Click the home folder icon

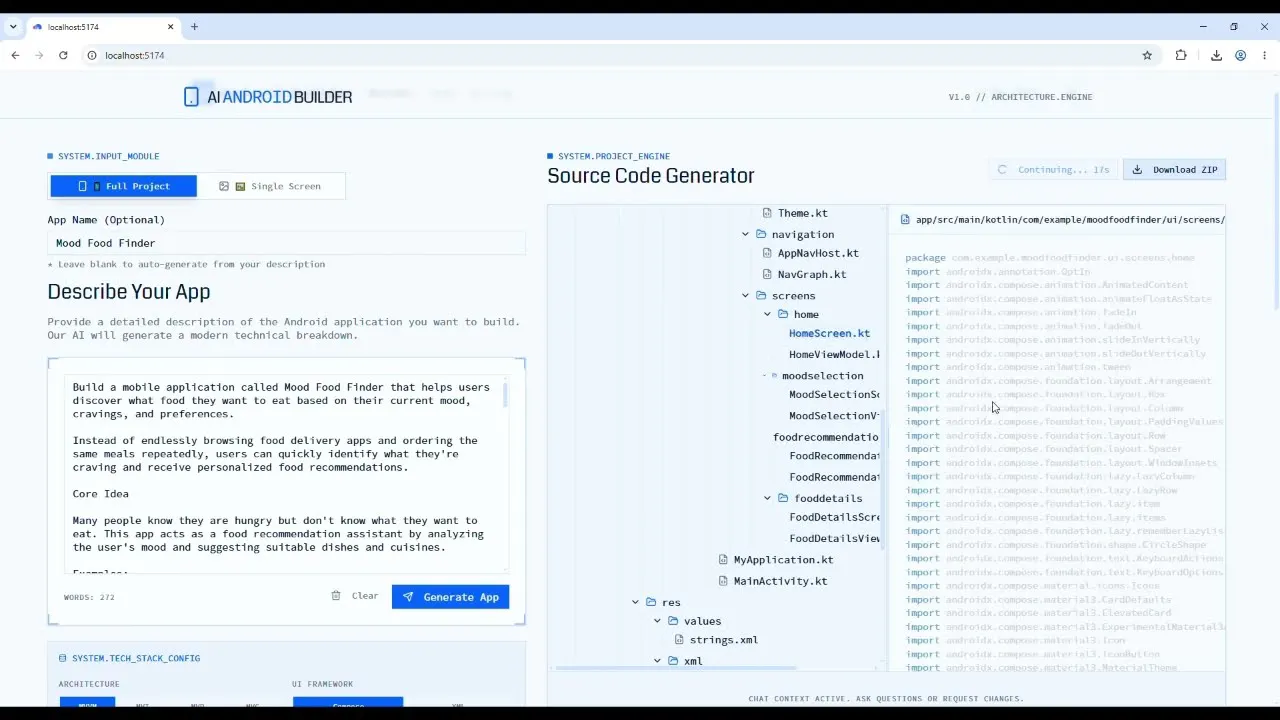point(783,314)
